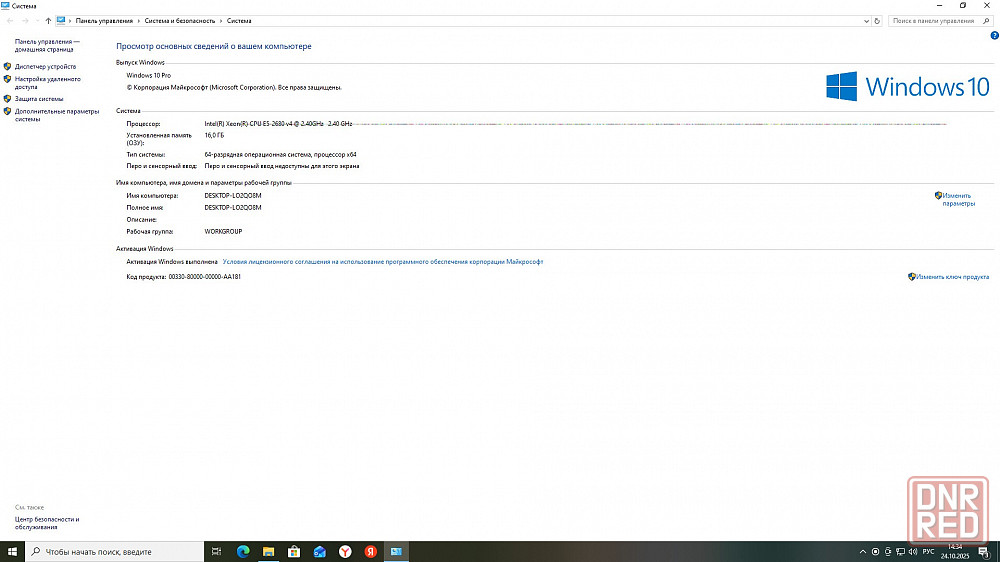Click Изменить ключ продукта link
The height and width of the screenshot is (562, 1000).
coord(952,277)
